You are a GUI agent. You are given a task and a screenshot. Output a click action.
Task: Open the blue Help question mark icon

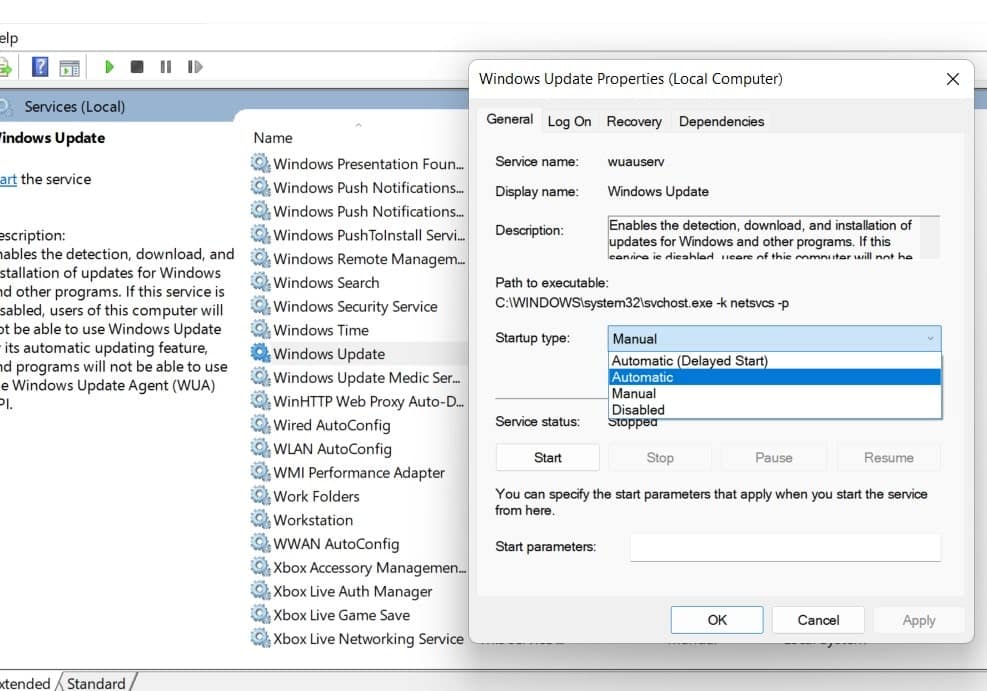tap(40, 67)
